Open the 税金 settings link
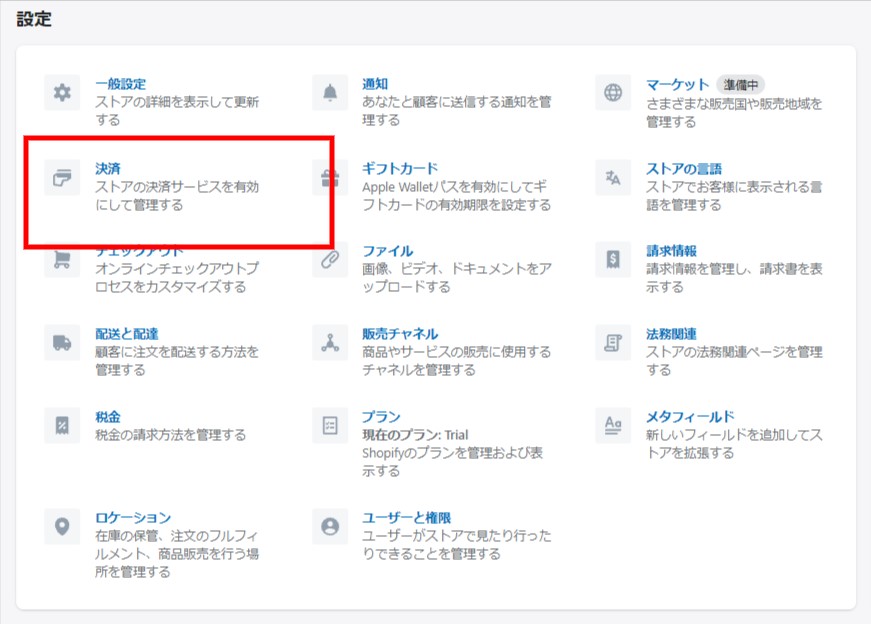Image resolution: width=871 pixels, height=624 pixels. (x=108, y=417)
